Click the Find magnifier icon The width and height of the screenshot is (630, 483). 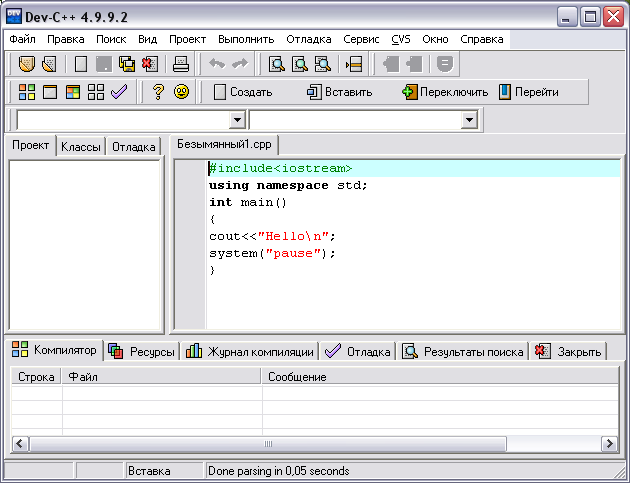(x=277, y=64)
